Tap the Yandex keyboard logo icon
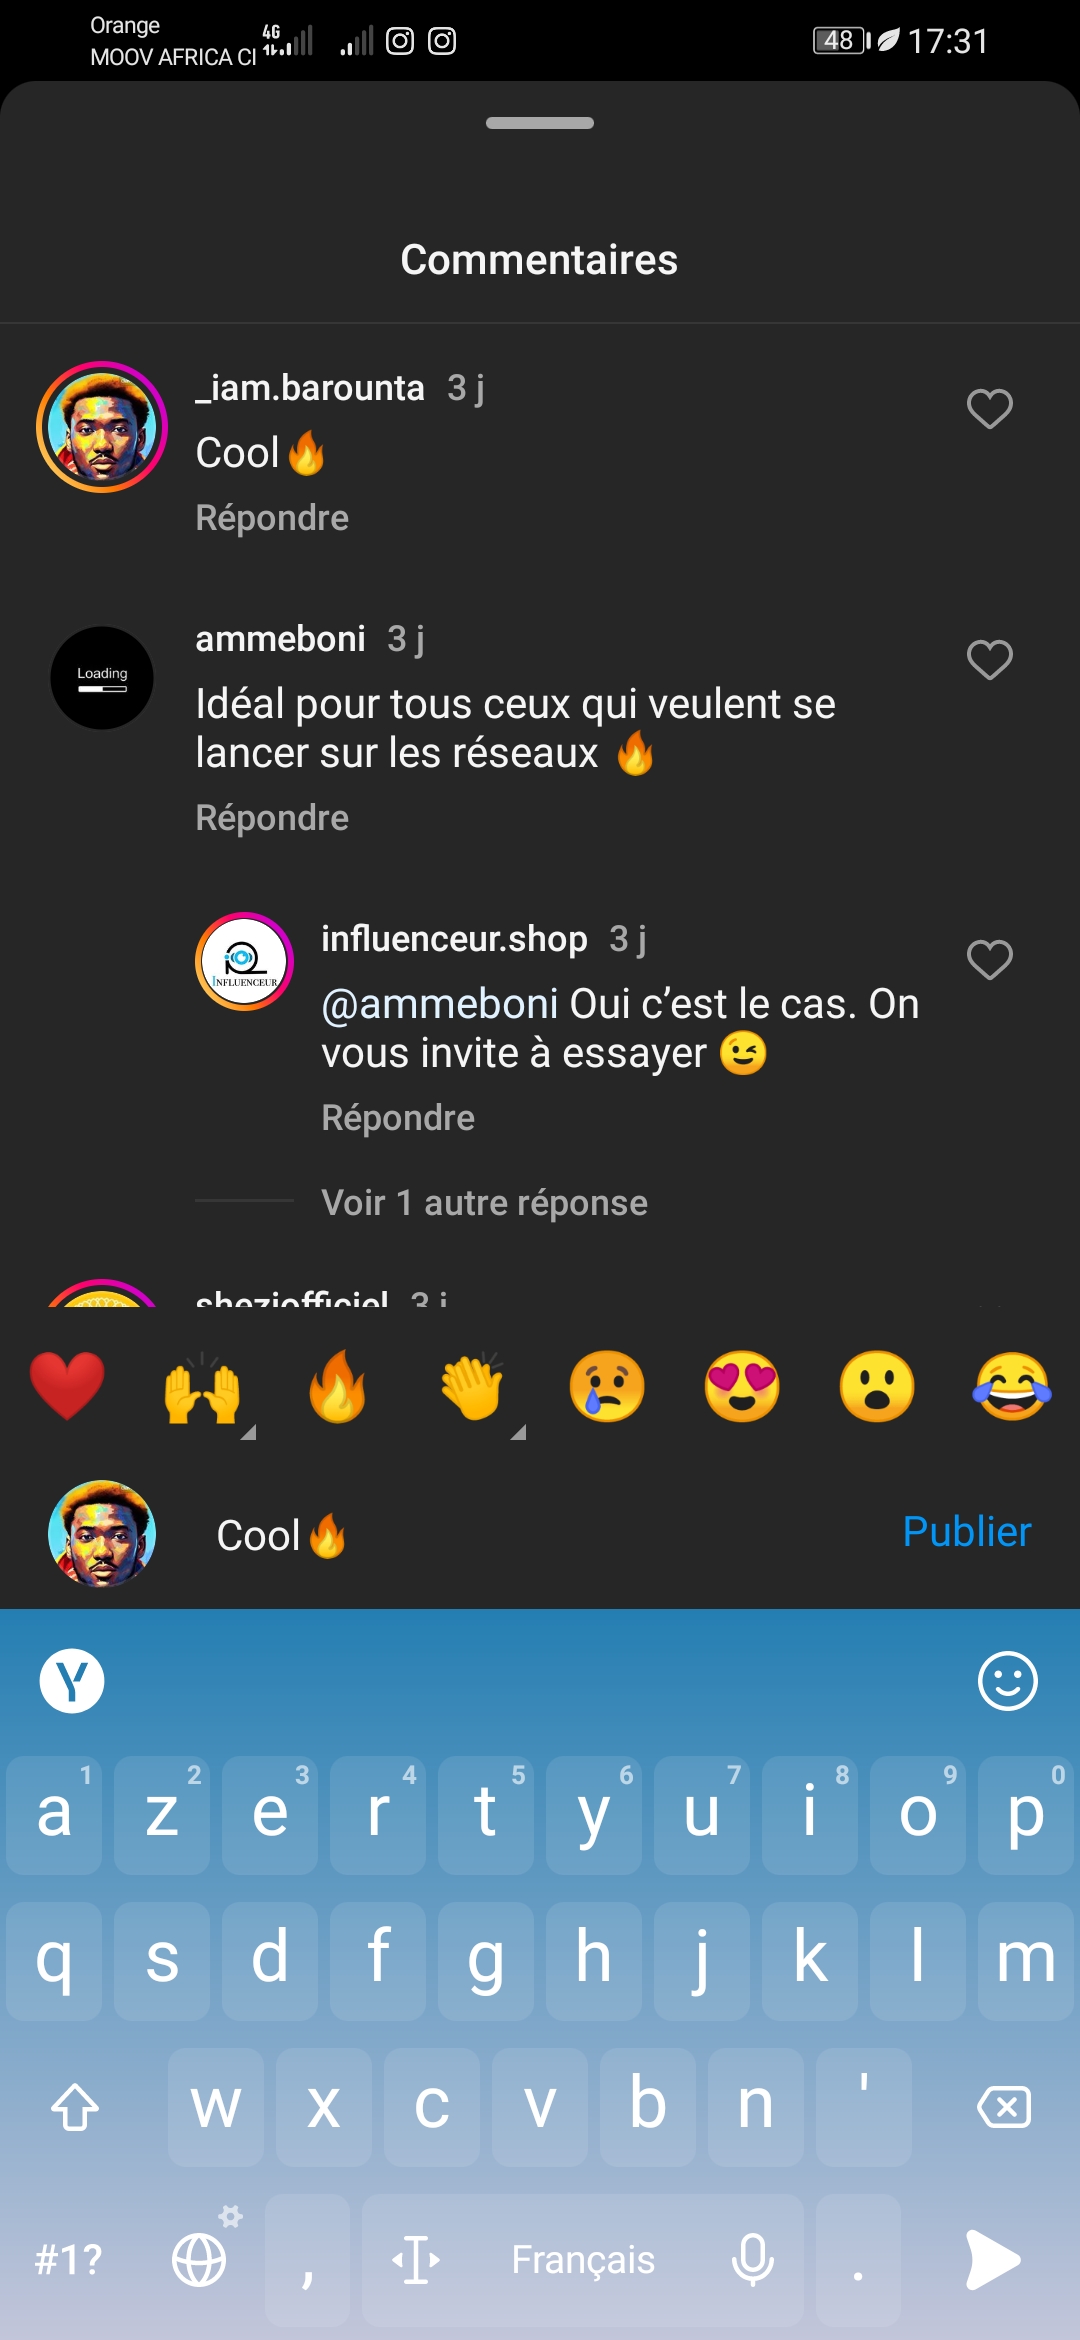The width and height of the screenshot is (1080, 2340). tap(72, 1681)
